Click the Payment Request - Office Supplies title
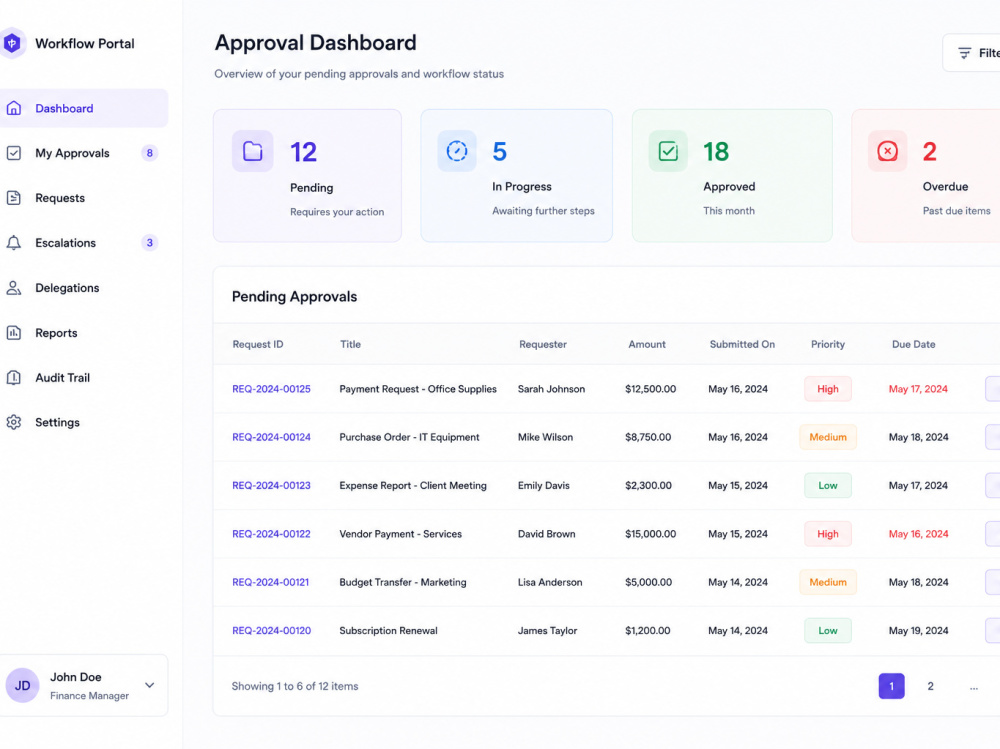 (x=418, y=389)
